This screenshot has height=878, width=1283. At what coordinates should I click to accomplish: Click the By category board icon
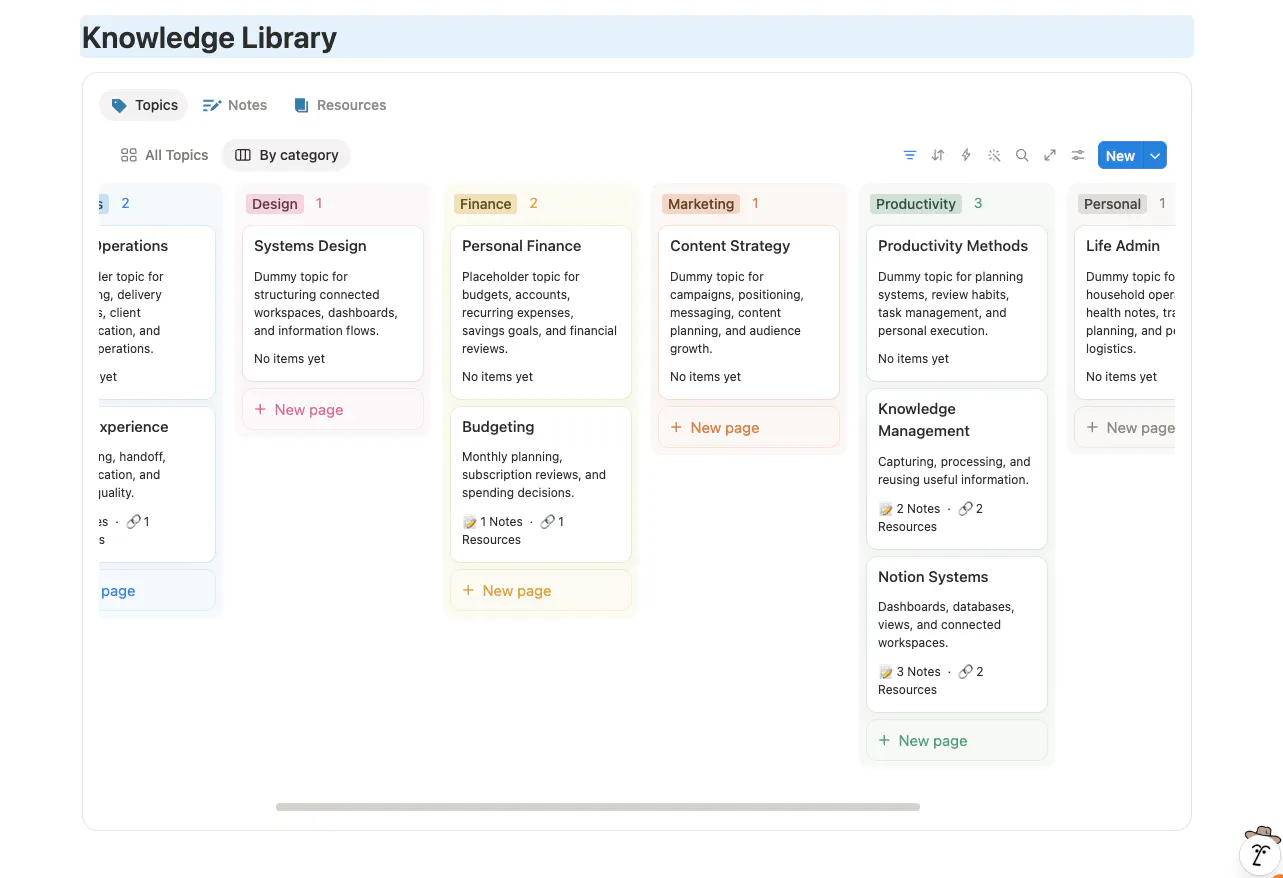click(242, 155)
